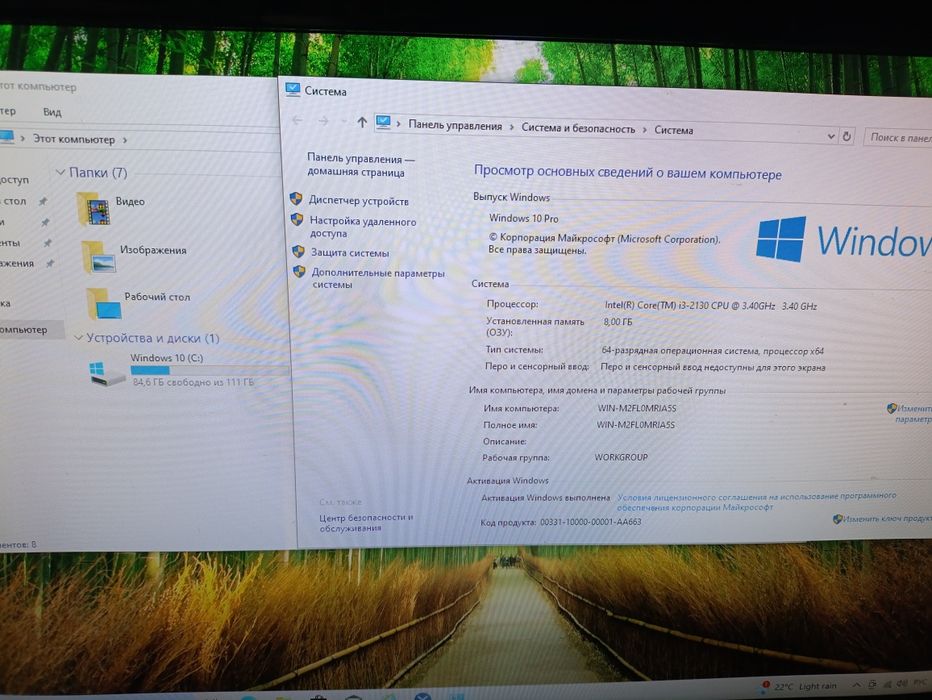Expand chevron after Control Panel breadcrumb
This screenshot has width=932, height=700.
[512, 127]
